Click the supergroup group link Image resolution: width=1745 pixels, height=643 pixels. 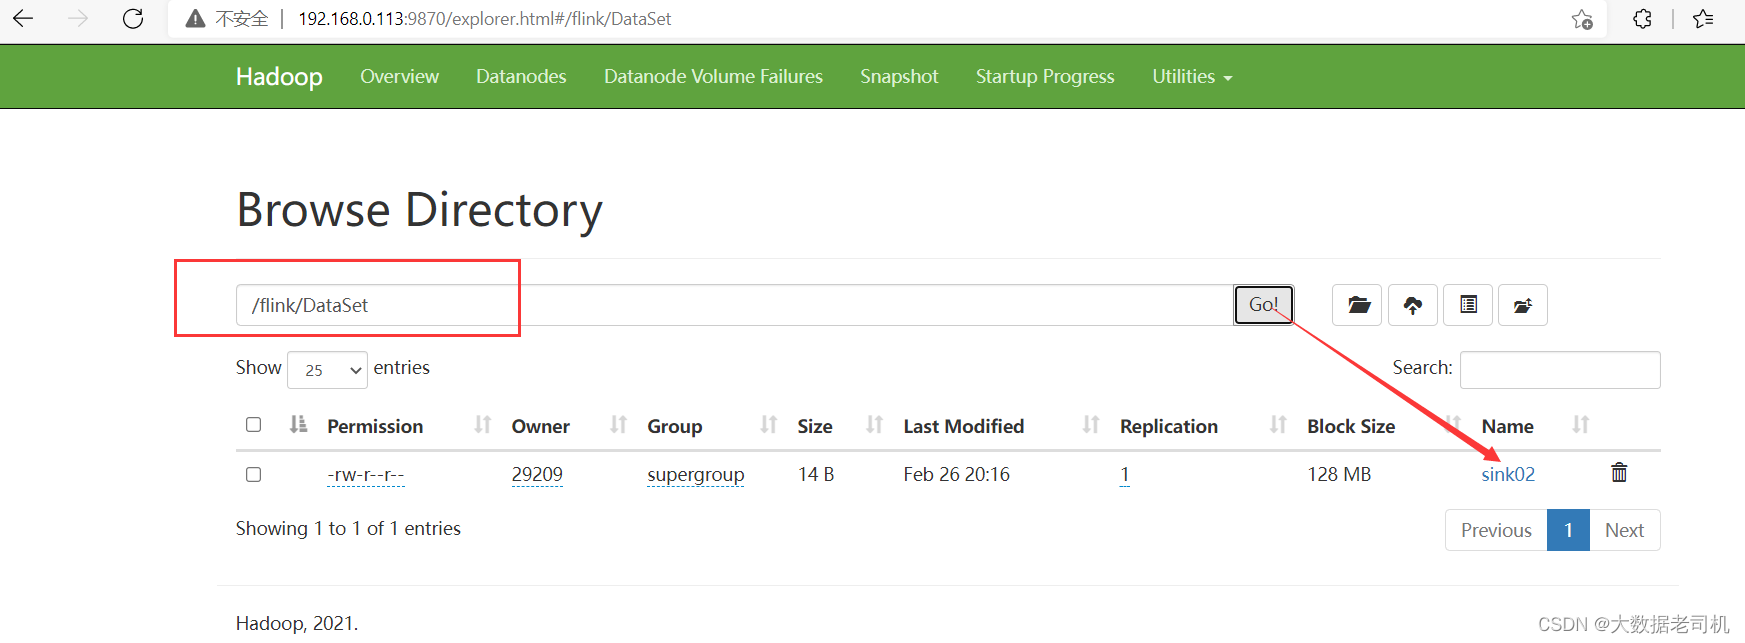696,475
